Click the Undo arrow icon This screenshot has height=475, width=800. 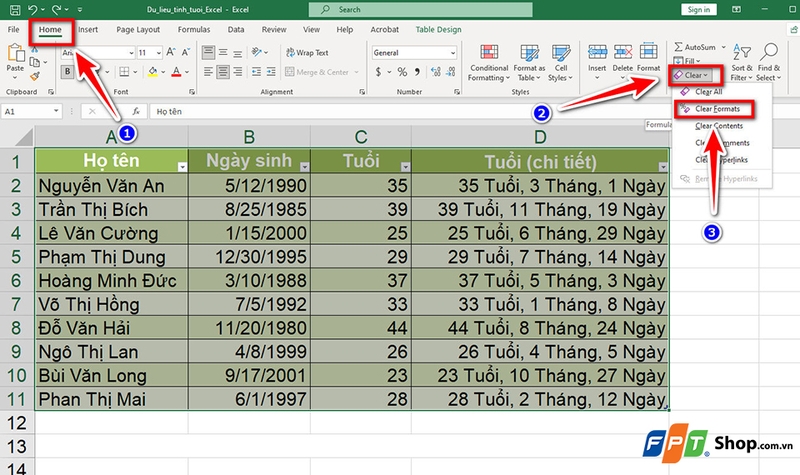[33, 9]
